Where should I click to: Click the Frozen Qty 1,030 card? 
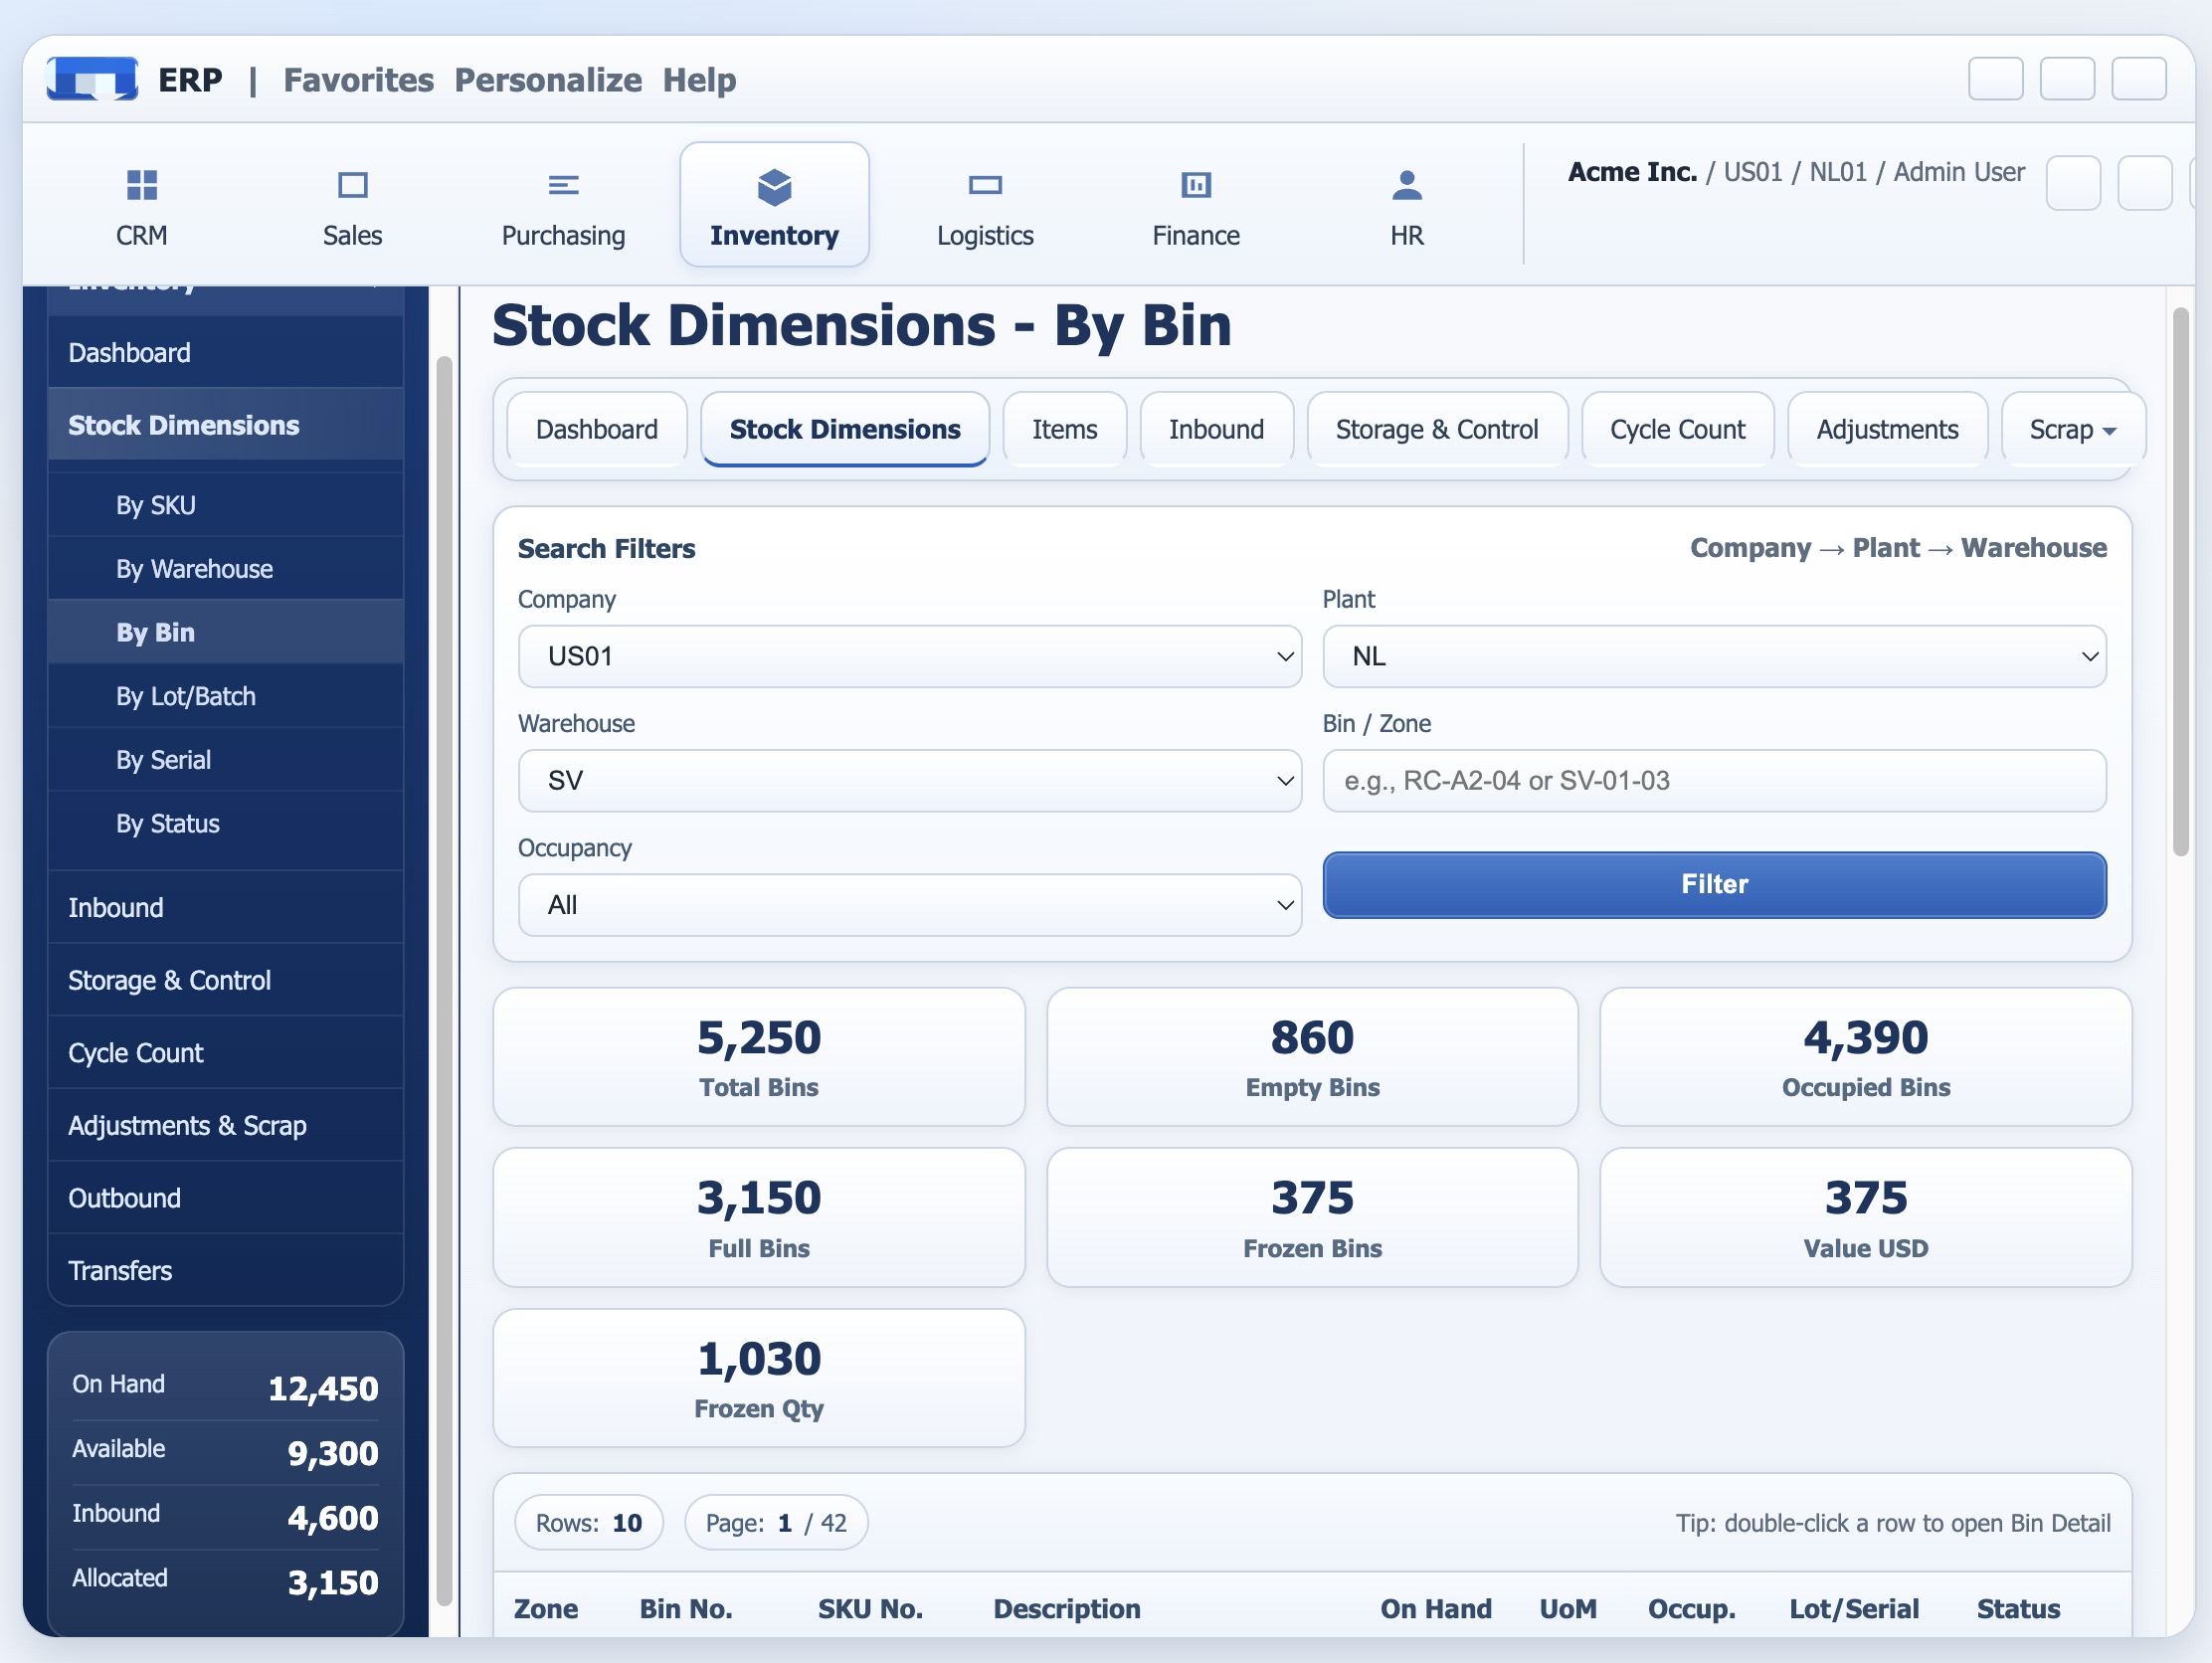pyautogui.click(x=759, y=1379)
